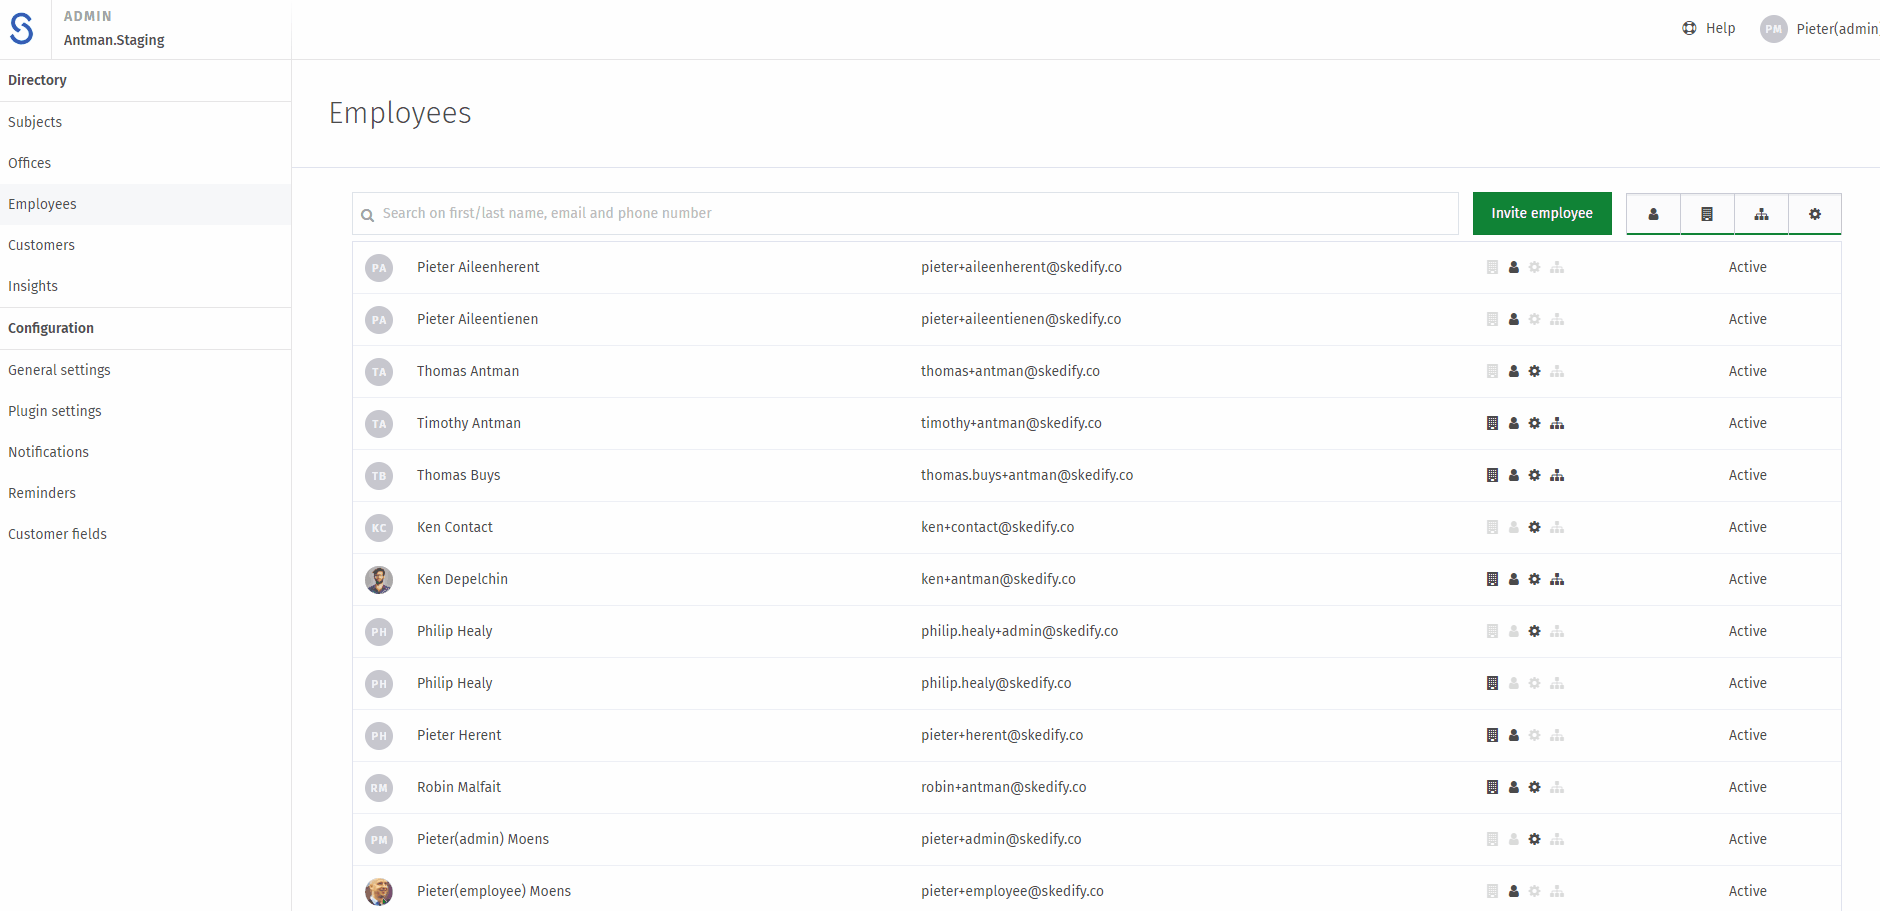Open Customer fields in the sidebar

[58, 534]
